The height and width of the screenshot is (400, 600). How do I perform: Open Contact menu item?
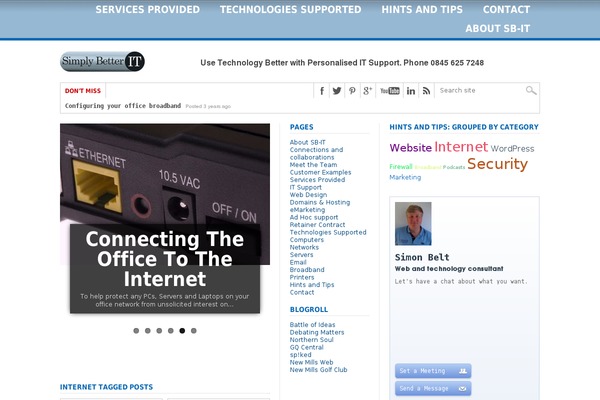click(x=506, y=10)
